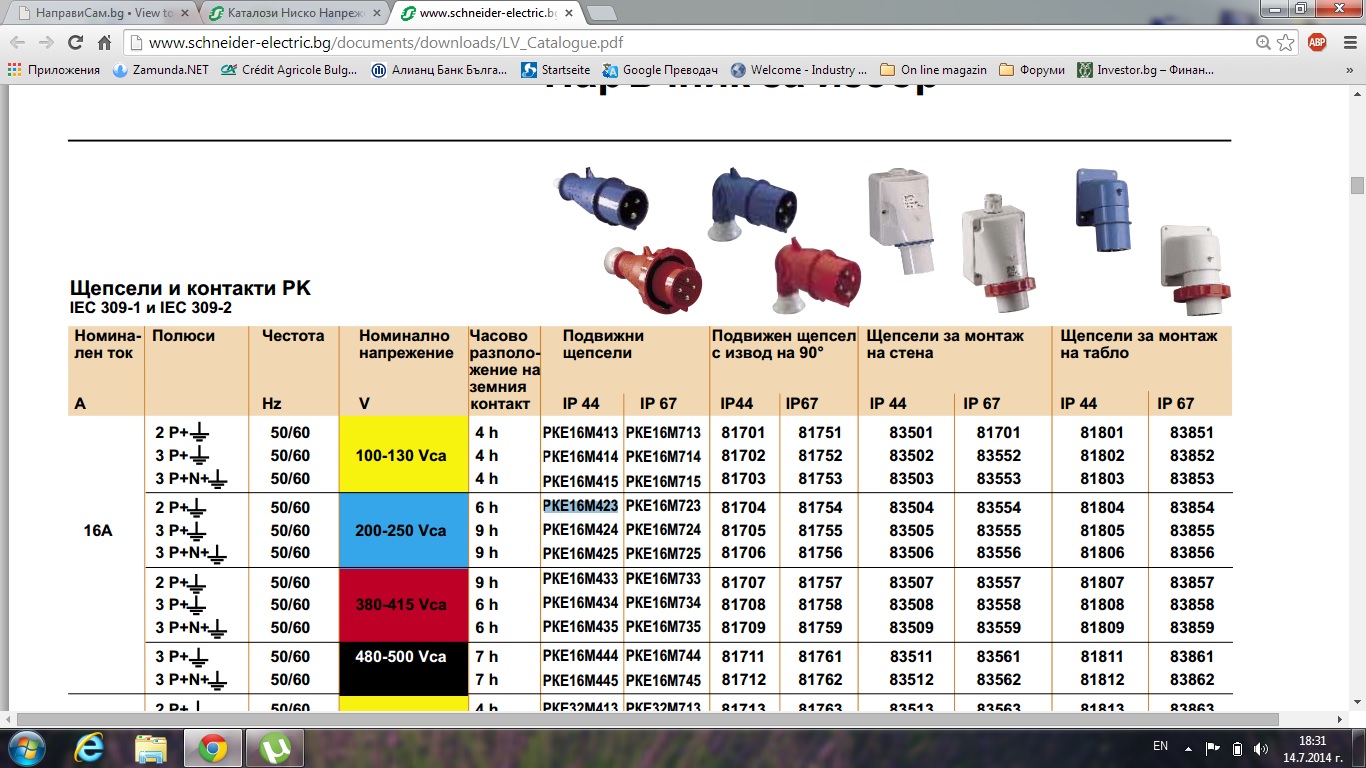The width and height of the screenshot is (1366, 768).
Task: Switch to the НаправиСам.bg tab
Action: [x=98, y=13]
